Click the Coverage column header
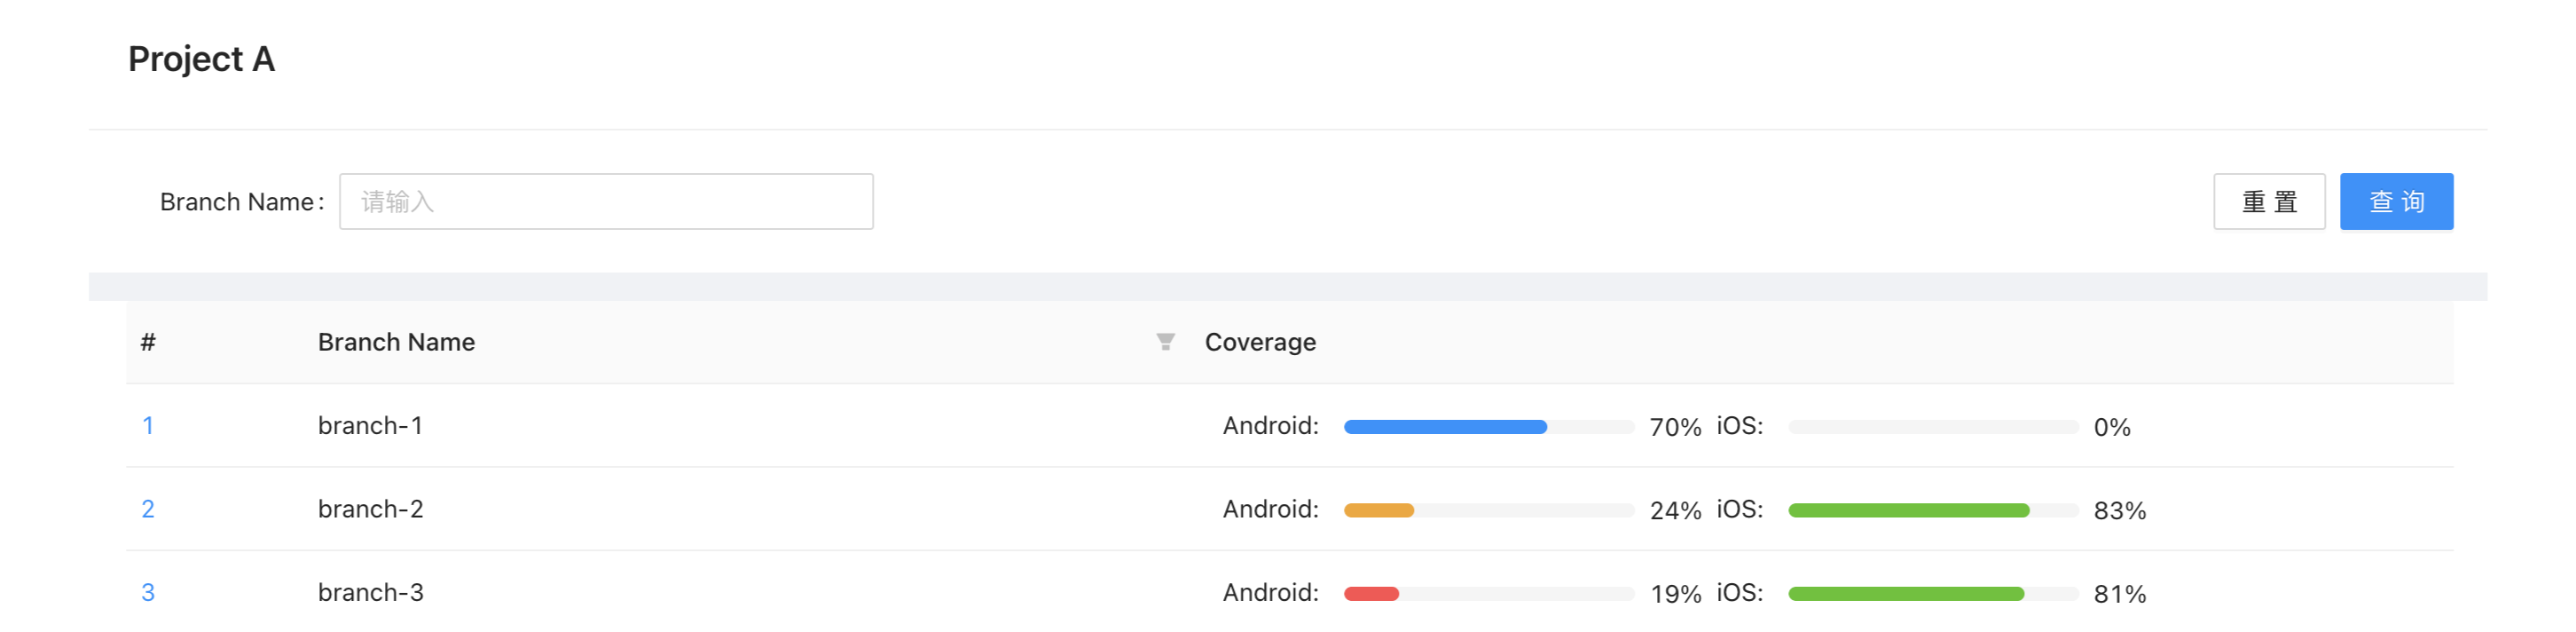Viewport: 2576px width, 632px height. (x=1260, y=342)
